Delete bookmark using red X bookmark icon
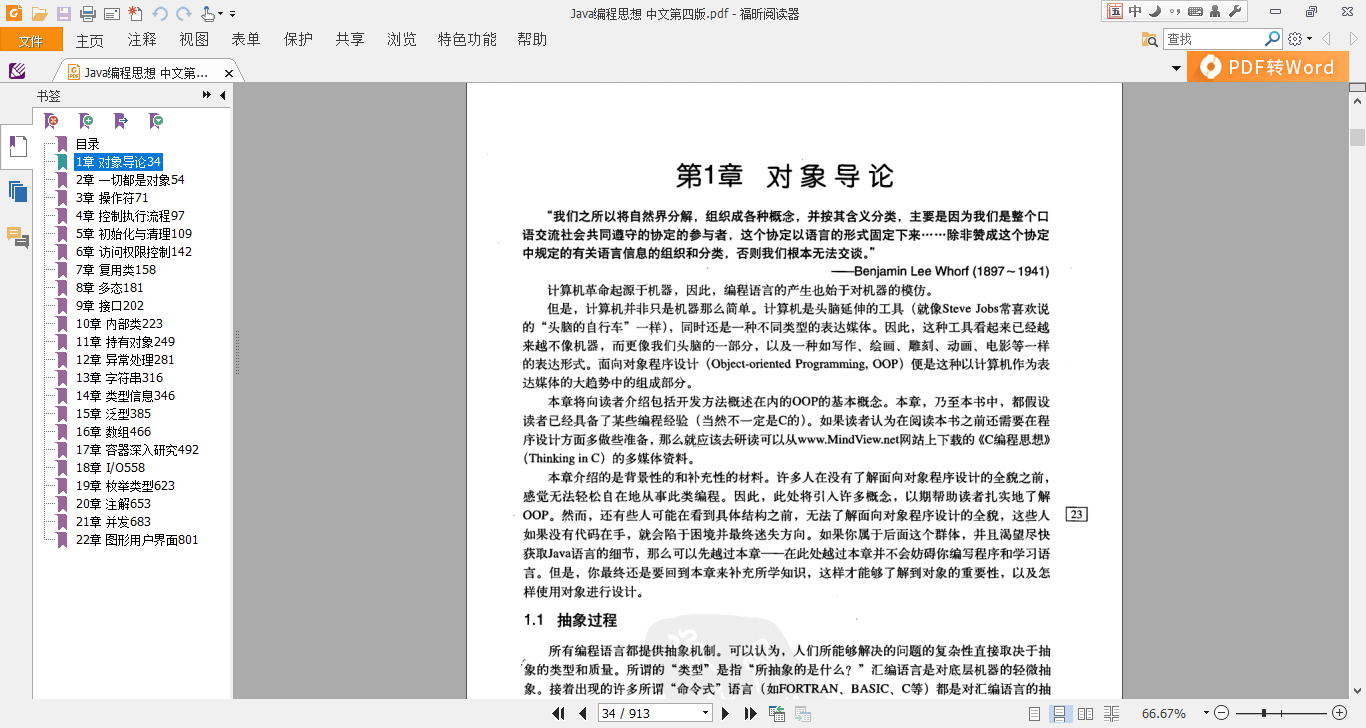1366x728 pixels. 52,121
